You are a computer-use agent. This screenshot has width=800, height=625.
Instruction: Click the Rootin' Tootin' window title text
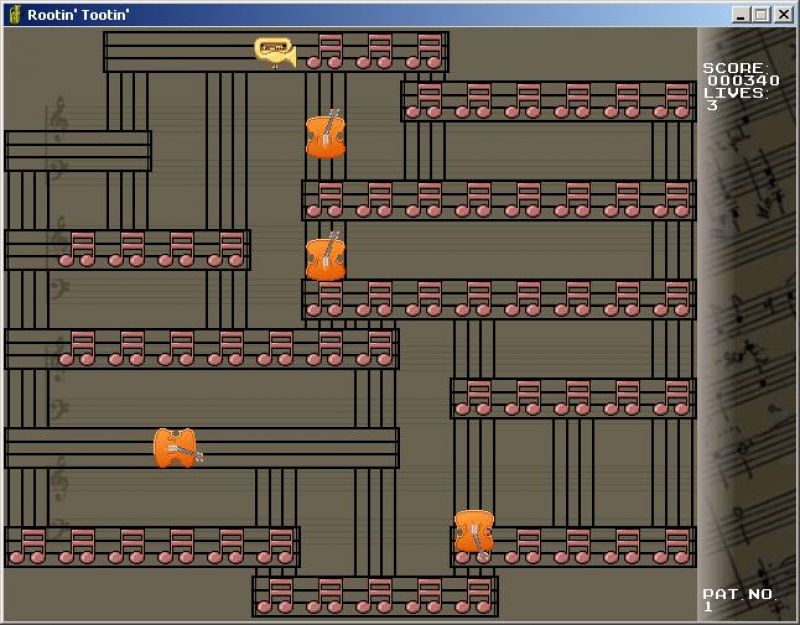pos(78,15)
